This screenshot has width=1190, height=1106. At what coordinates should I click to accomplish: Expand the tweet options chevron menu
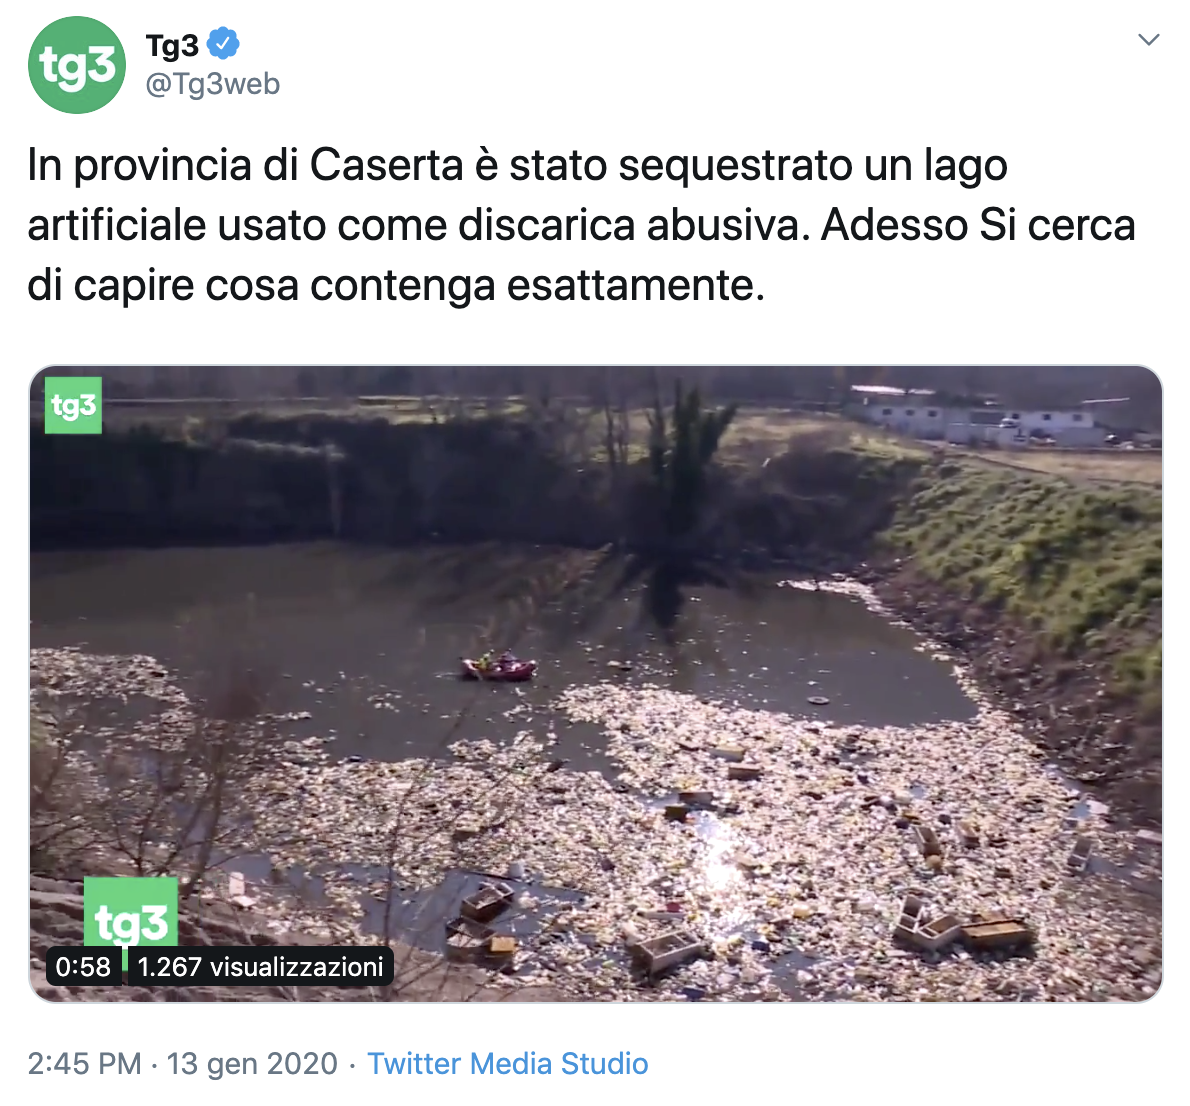click(1149, 39)
